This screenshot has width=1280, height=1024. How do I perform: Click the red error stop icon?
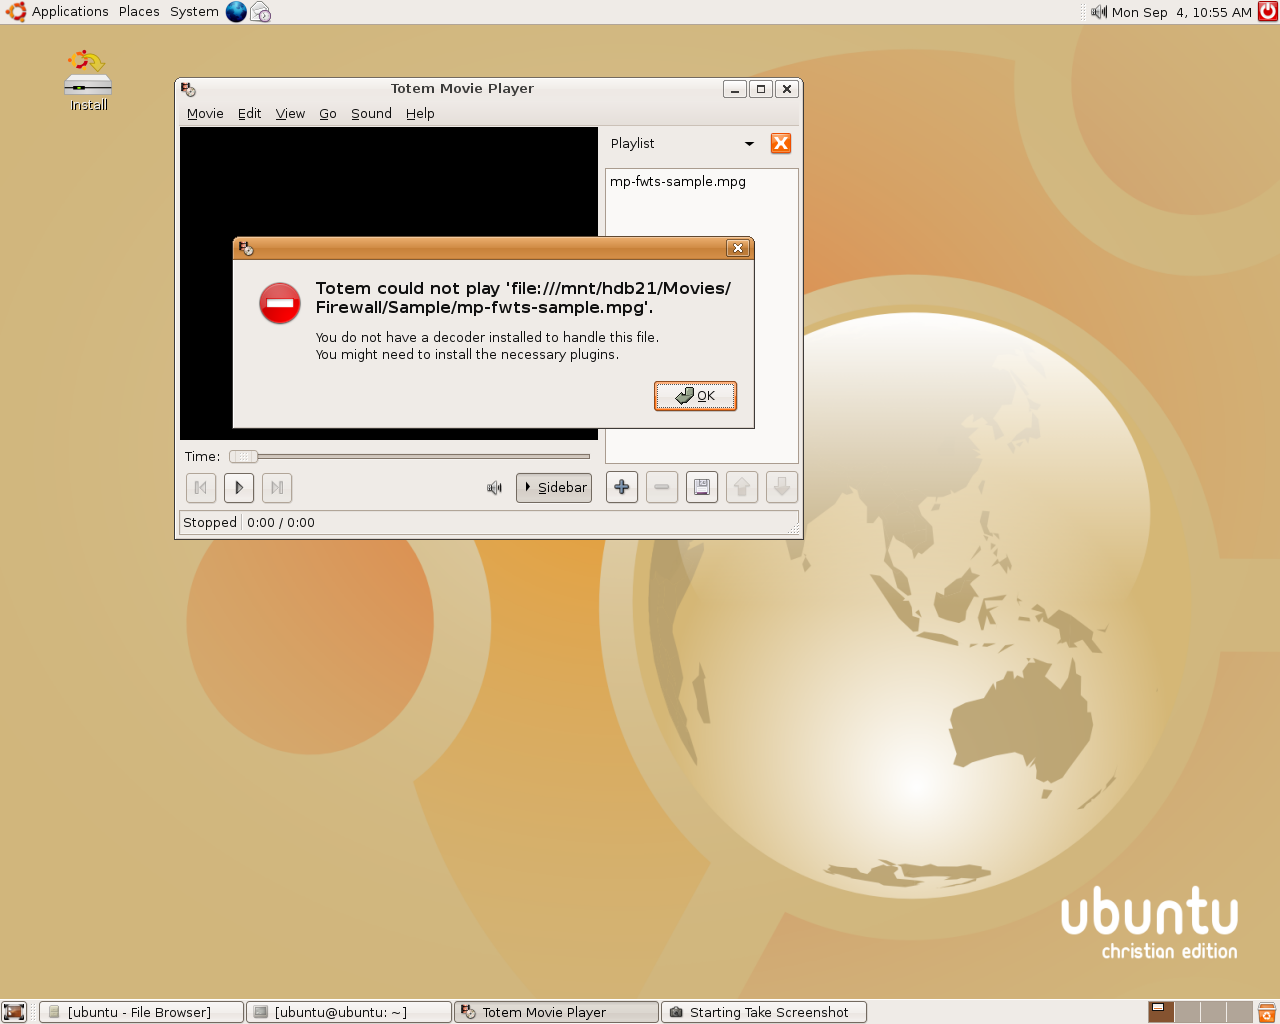pos(280,303)
